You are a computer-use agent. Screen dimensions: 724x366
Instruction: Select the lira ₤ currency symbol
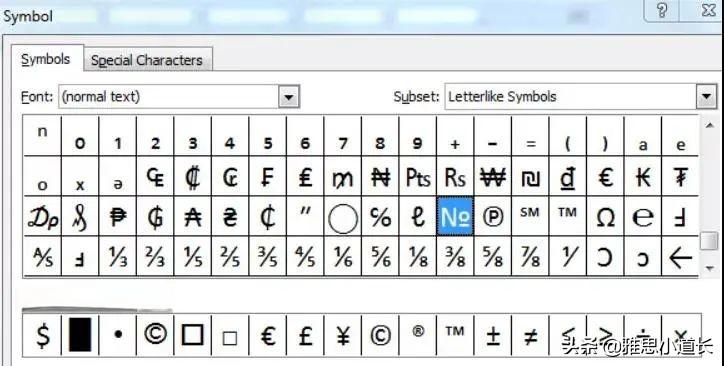point(305,176)
